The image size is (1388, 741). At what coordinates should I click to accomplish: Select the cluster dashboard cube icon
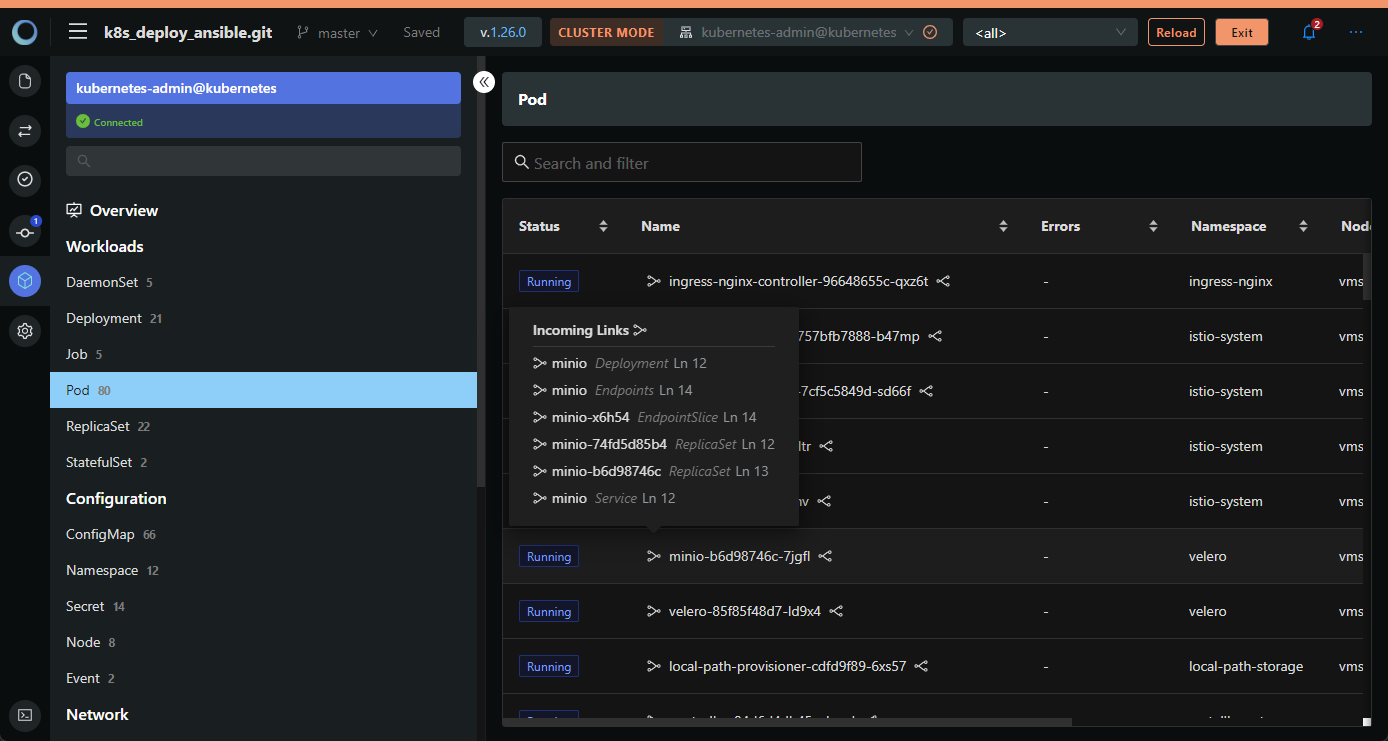pyautogui.click(x=25, y=281)
